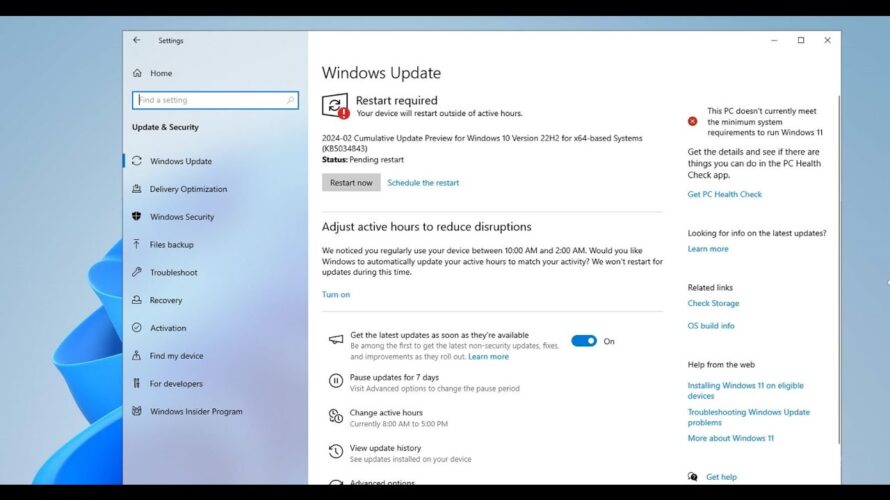The image size is (890, 500).
Task: Click Get PC Health Check link
Action: [x=725, y=194]
